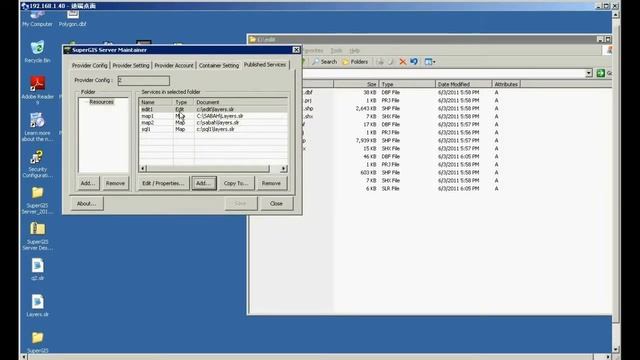Click Copy To... button
Image resolution: width=640 pixels, height=360 pixels.
pyautogui.click(x=236, y=183)
